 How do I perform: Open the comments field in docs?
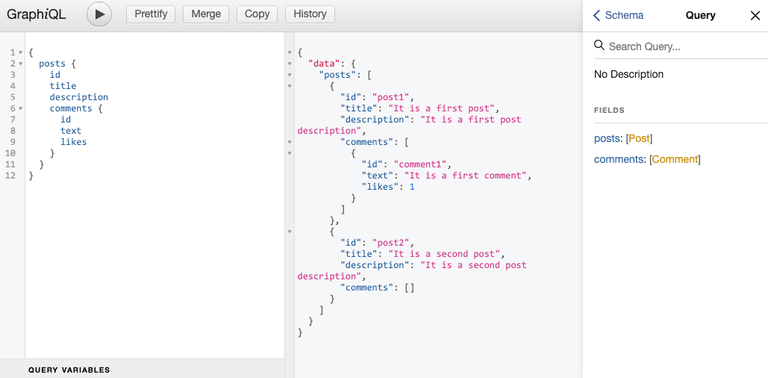620,160
